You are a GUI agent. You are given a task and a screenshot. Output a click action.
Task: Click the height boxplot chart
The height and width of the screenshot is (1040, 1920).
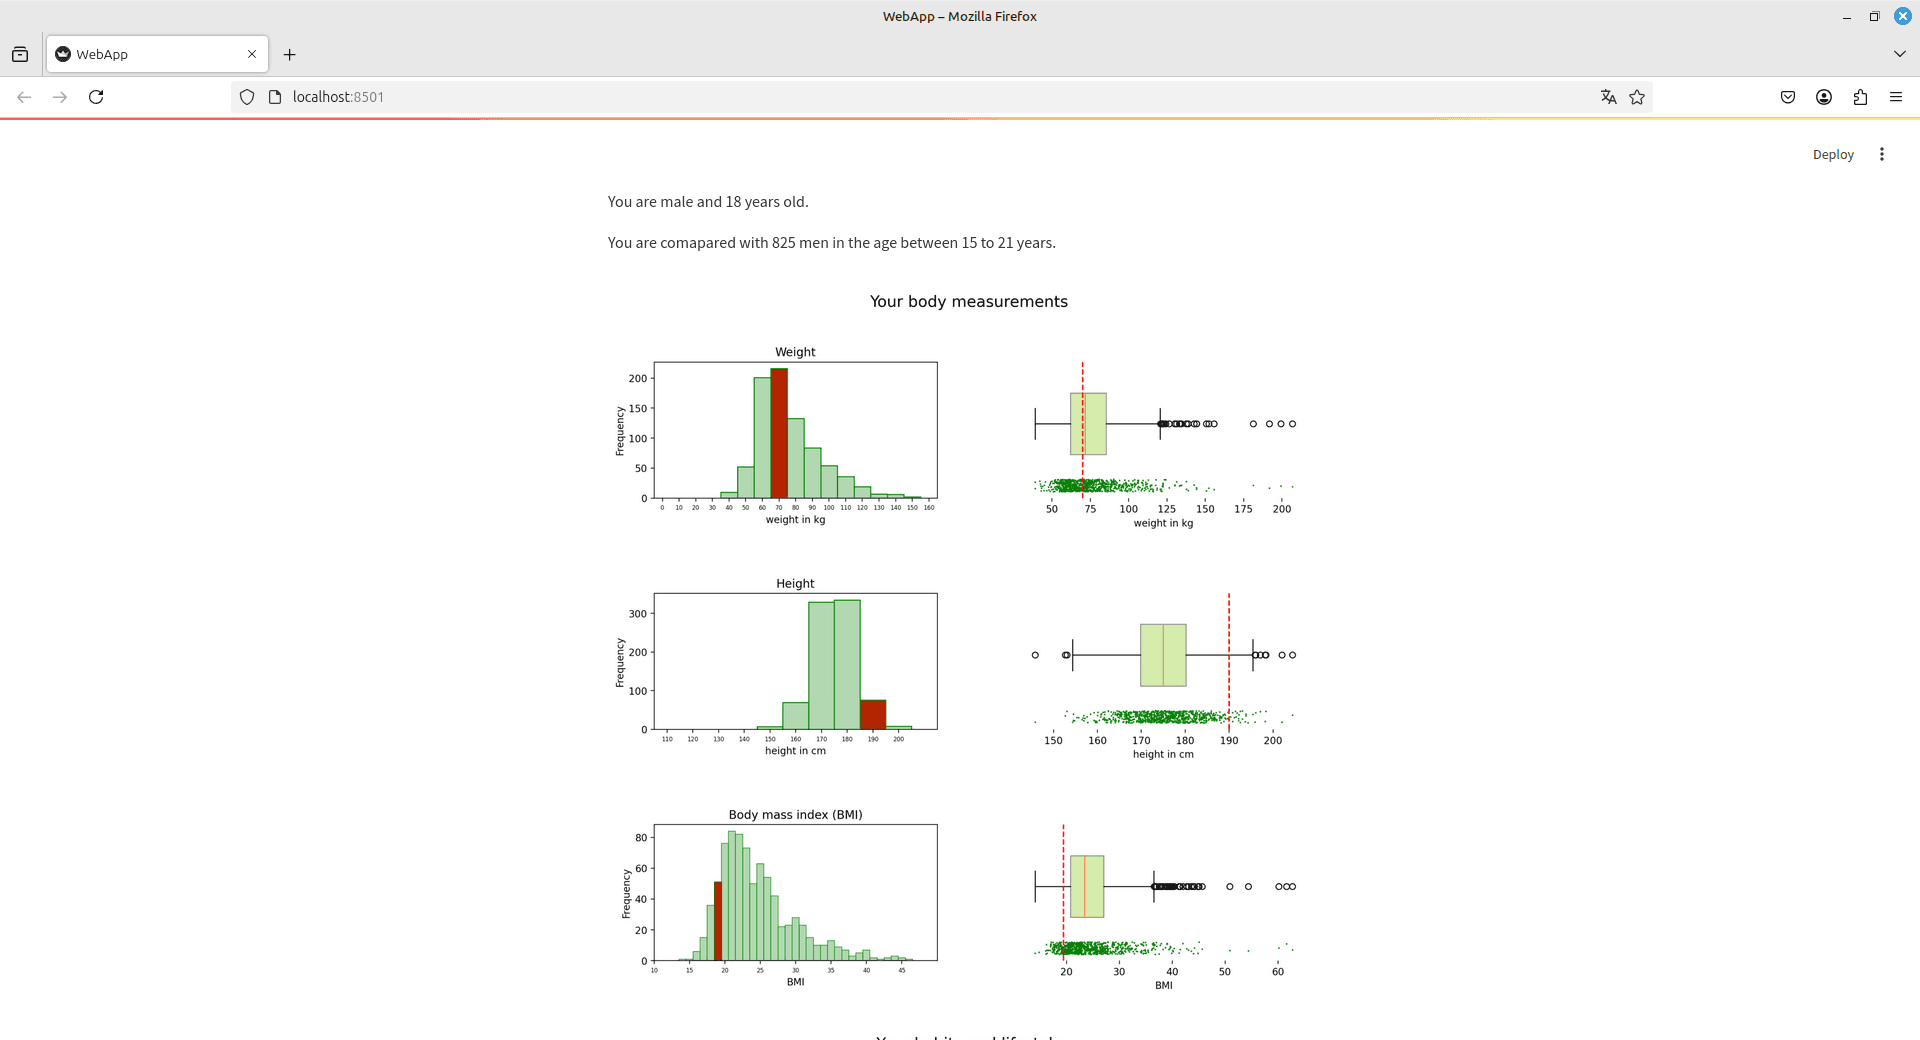point(1165,675)
